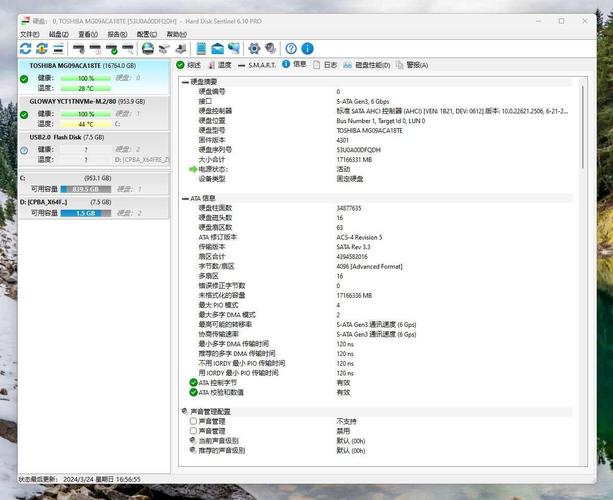Click the TOSHIBA 100 % health bar

click(86, 79)
